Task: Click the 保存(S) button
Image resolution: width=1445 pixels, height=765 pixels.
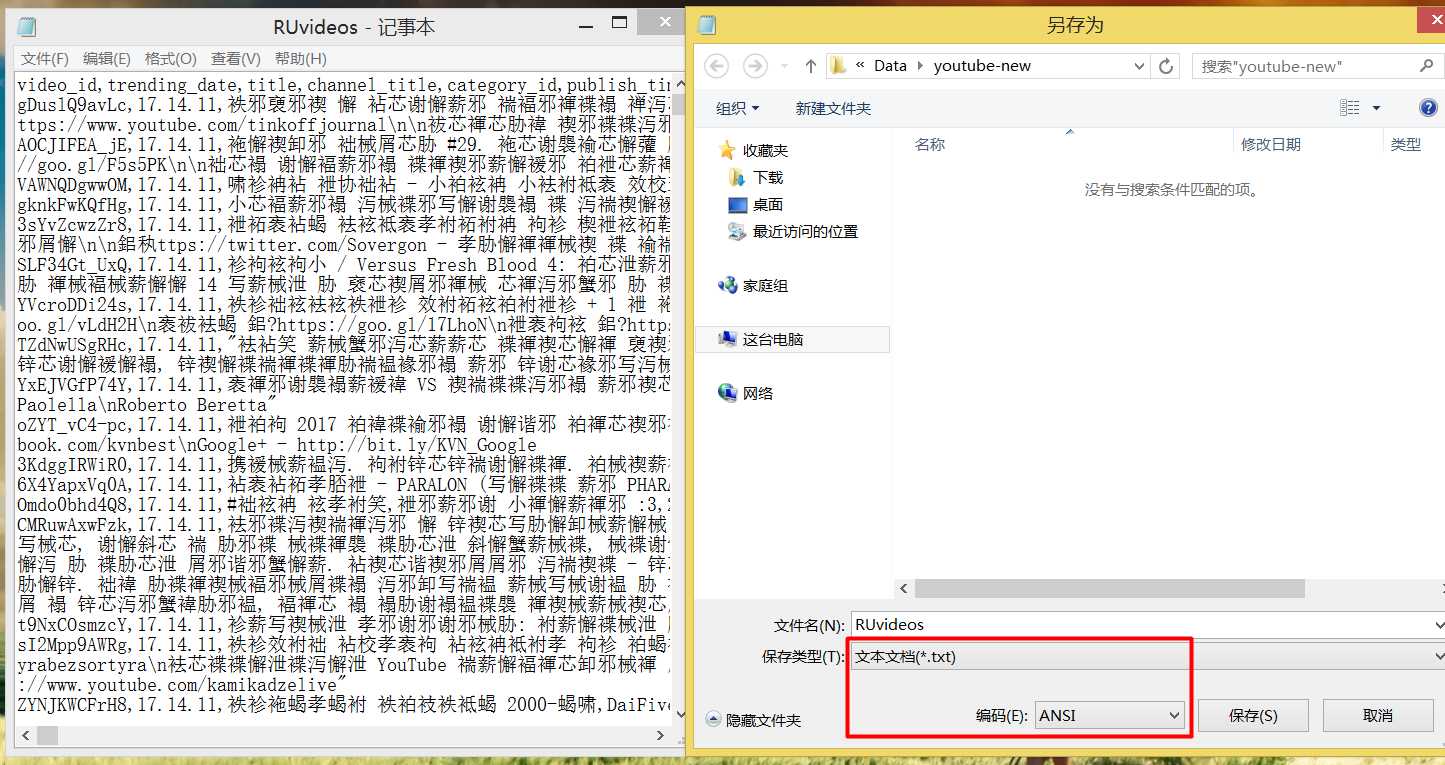Action: click(1253, 715)
